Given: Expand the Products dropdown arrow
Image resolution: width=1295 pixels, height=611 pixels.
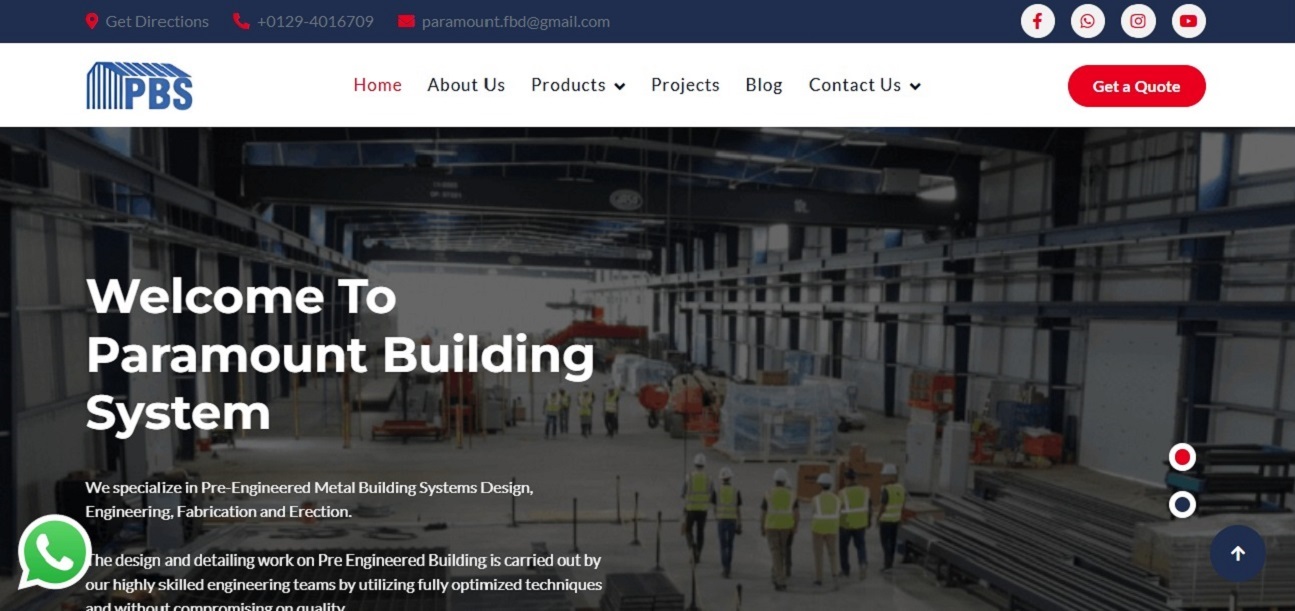Looking at the screenshot, I should click(620, 86).
